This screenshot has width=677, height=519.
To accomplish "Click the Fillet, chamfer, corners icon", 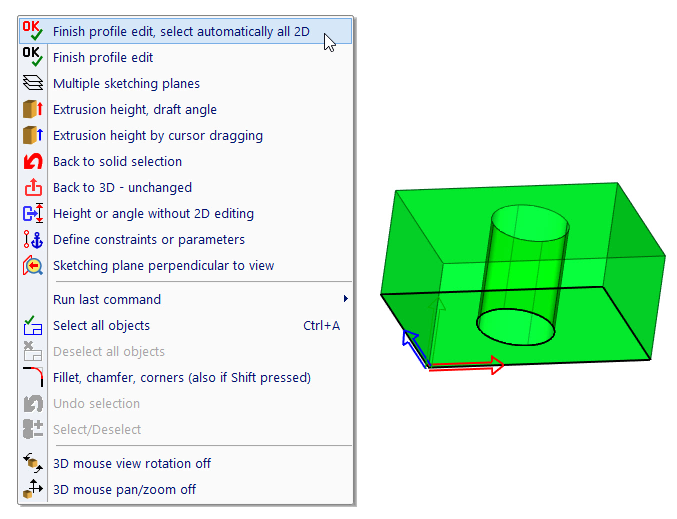I will 33,378.
